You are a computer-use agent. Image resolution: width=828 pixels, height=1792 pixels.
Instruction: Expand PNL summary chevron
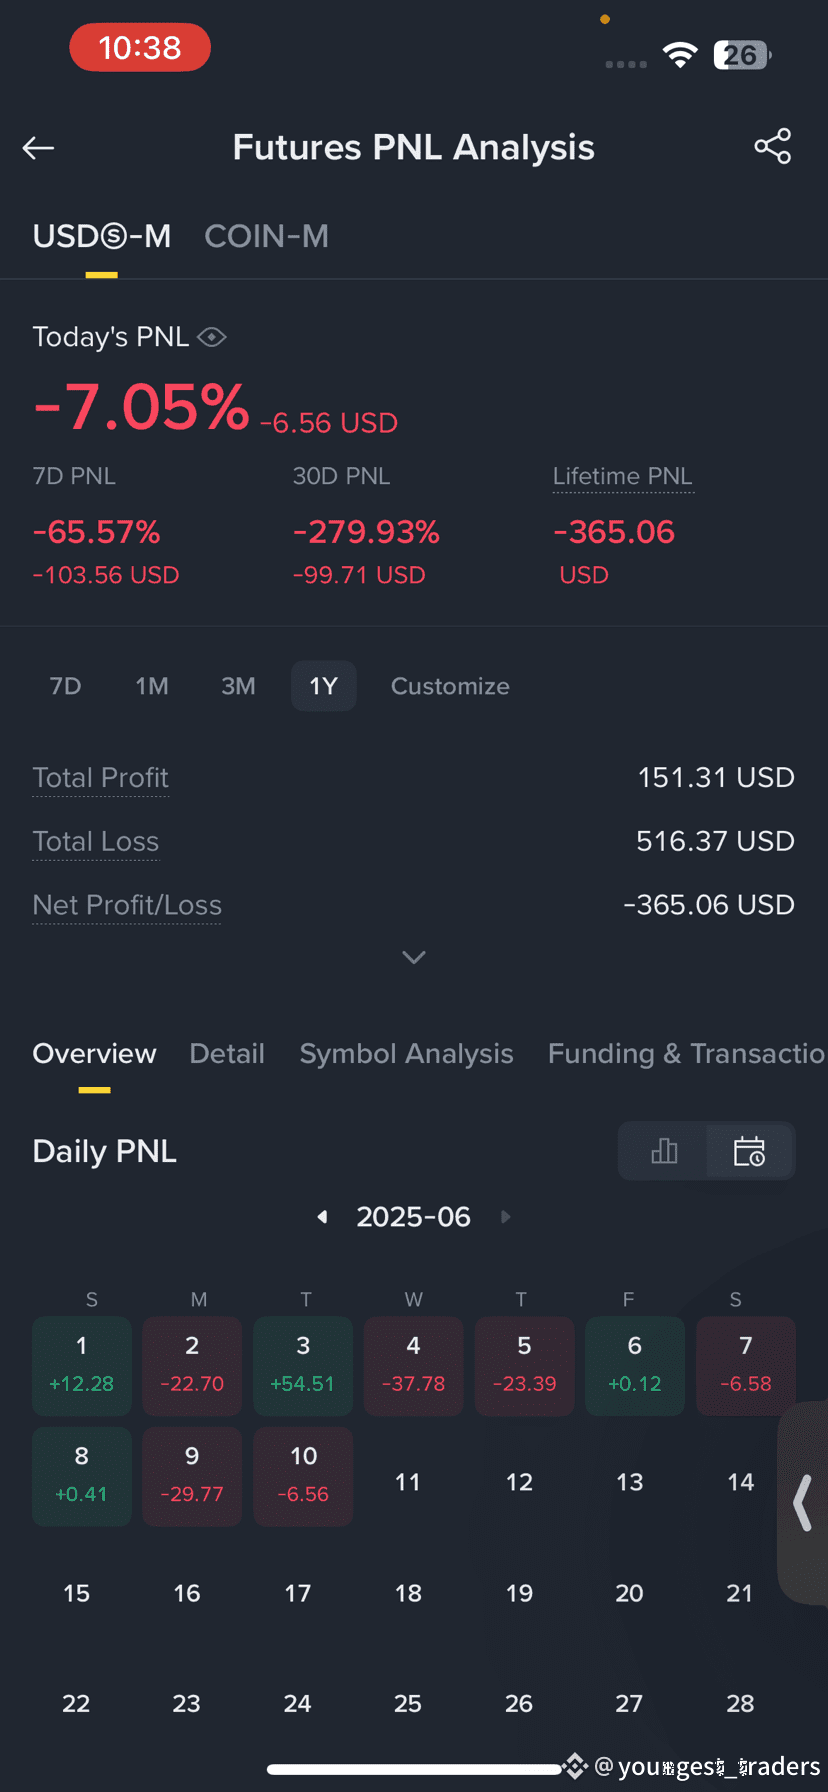(414, 957)
